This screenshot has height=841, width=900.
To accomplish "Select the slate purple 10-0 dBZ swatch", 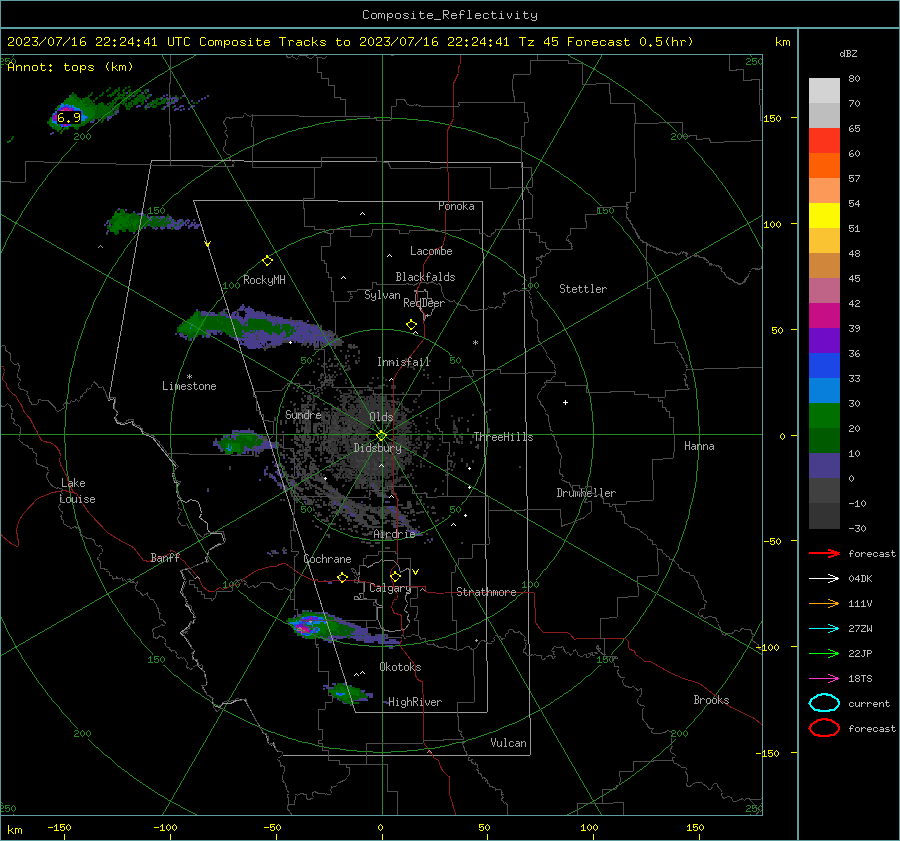I will point(824,466).
